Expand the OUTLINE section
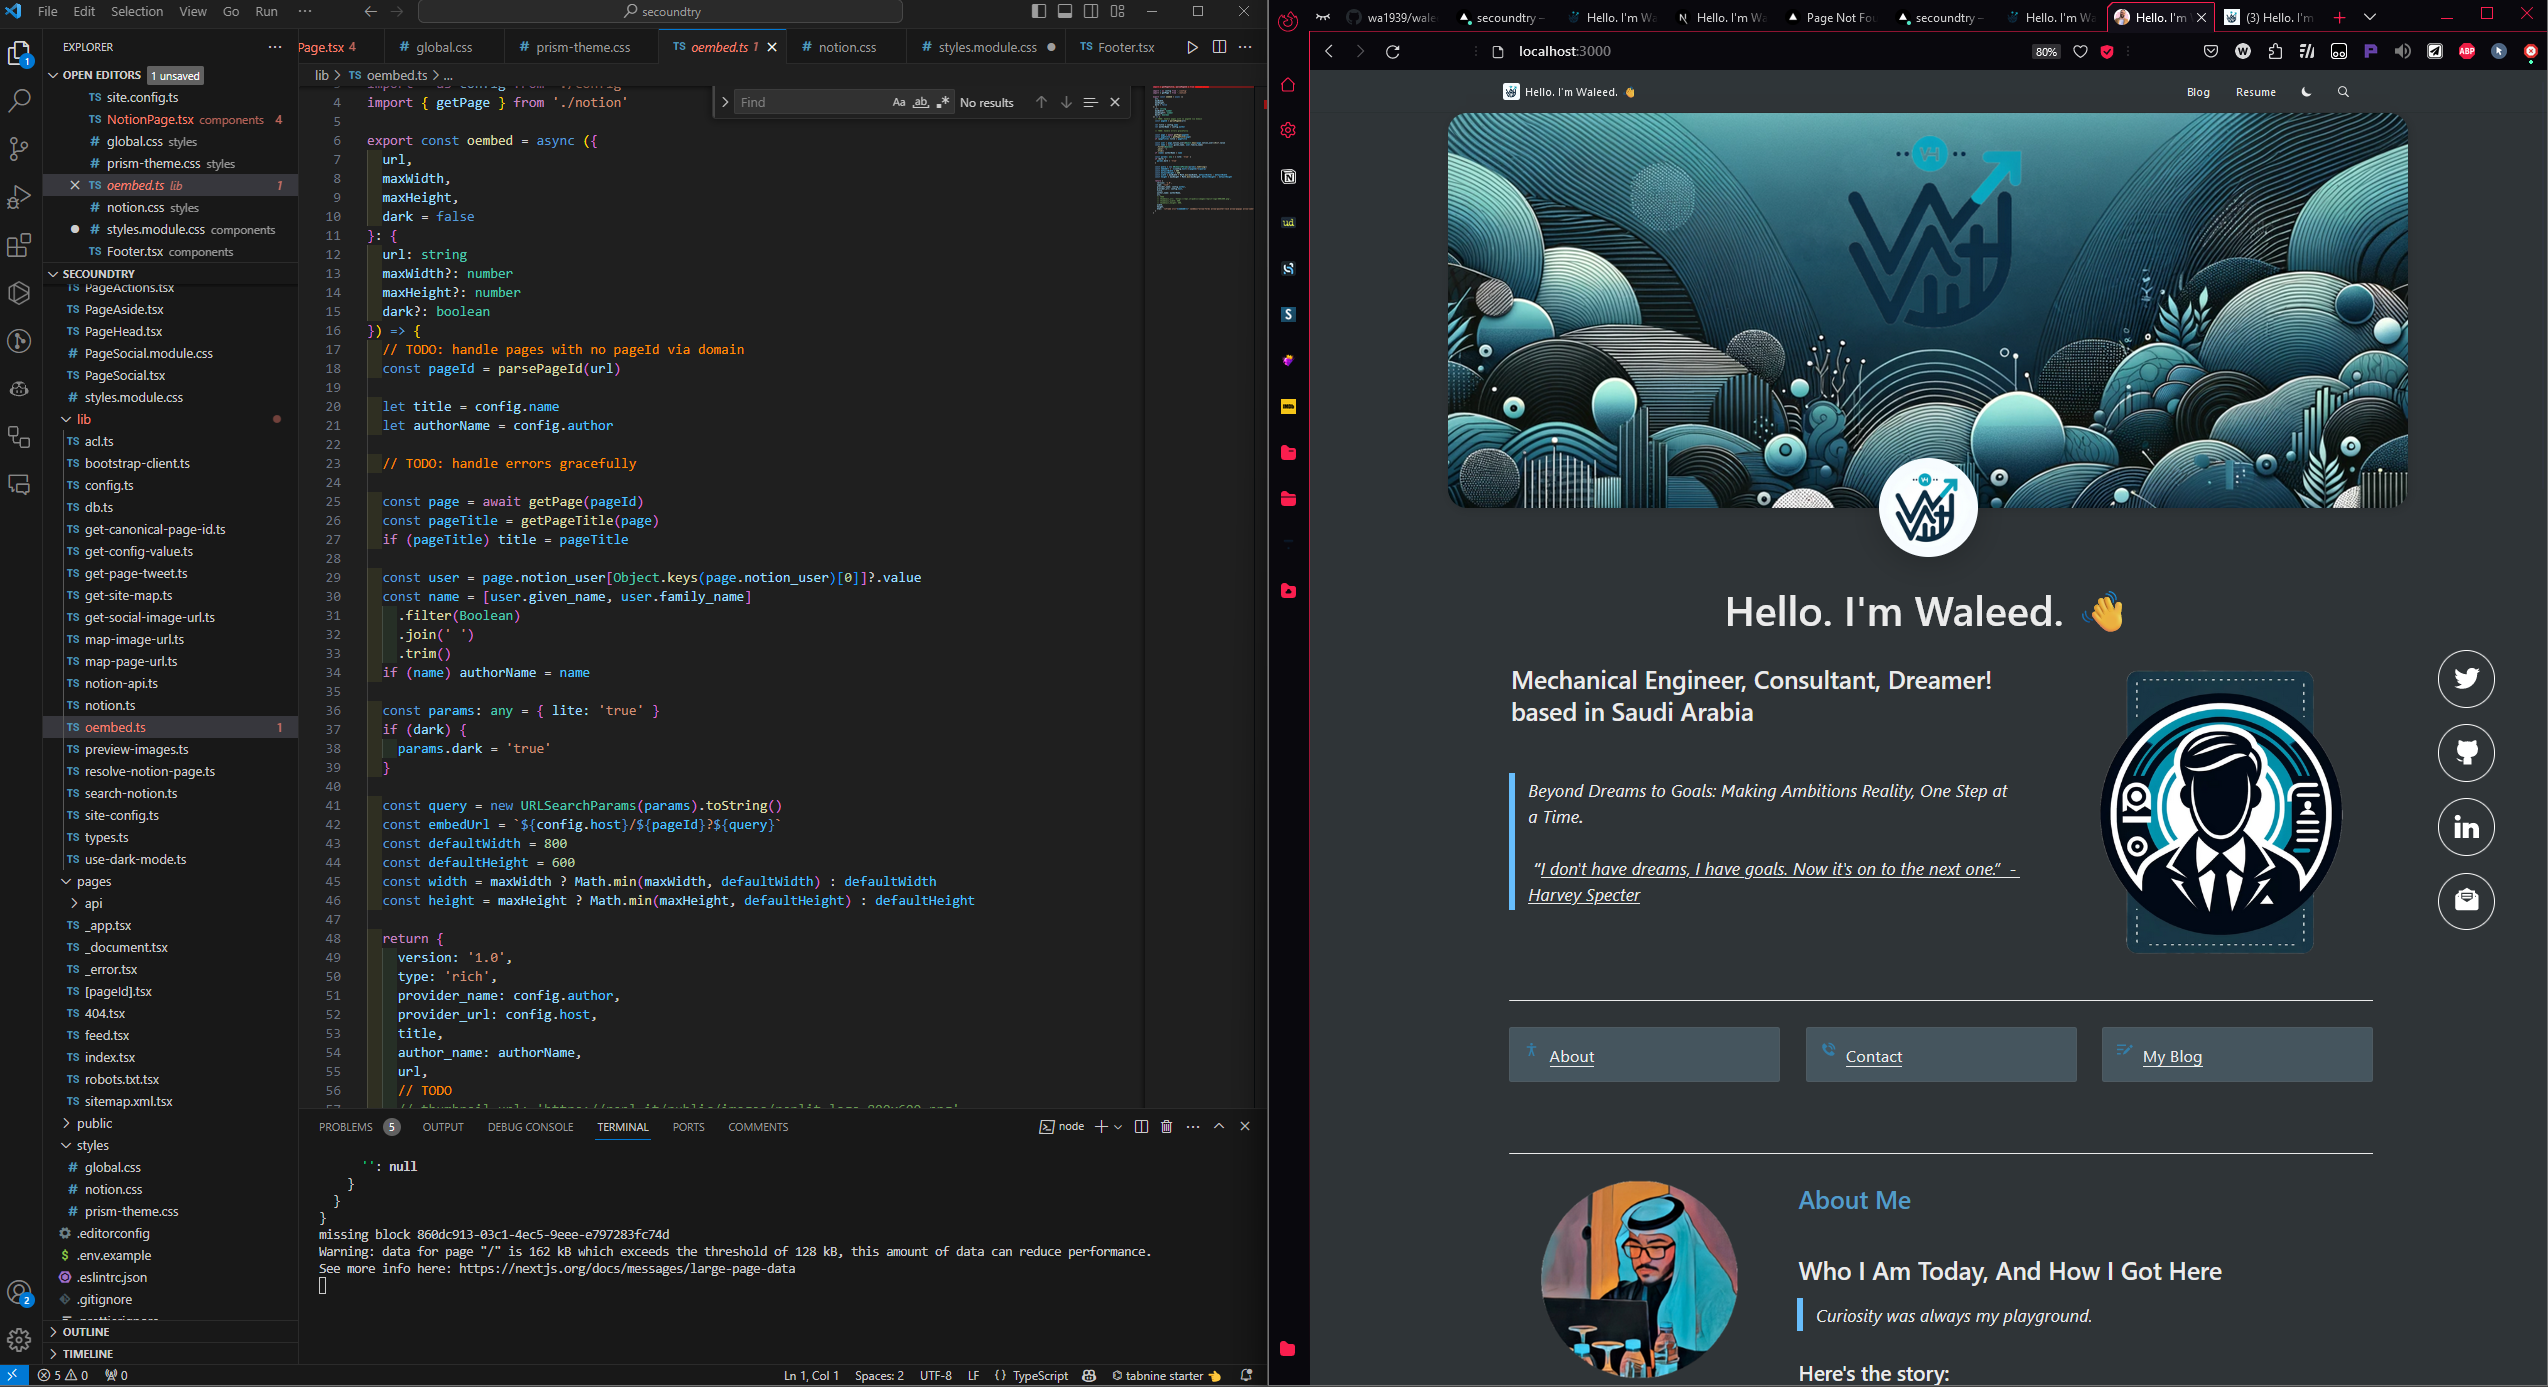Viewport: 2548px width, 1387px height. pos(86,1332)
